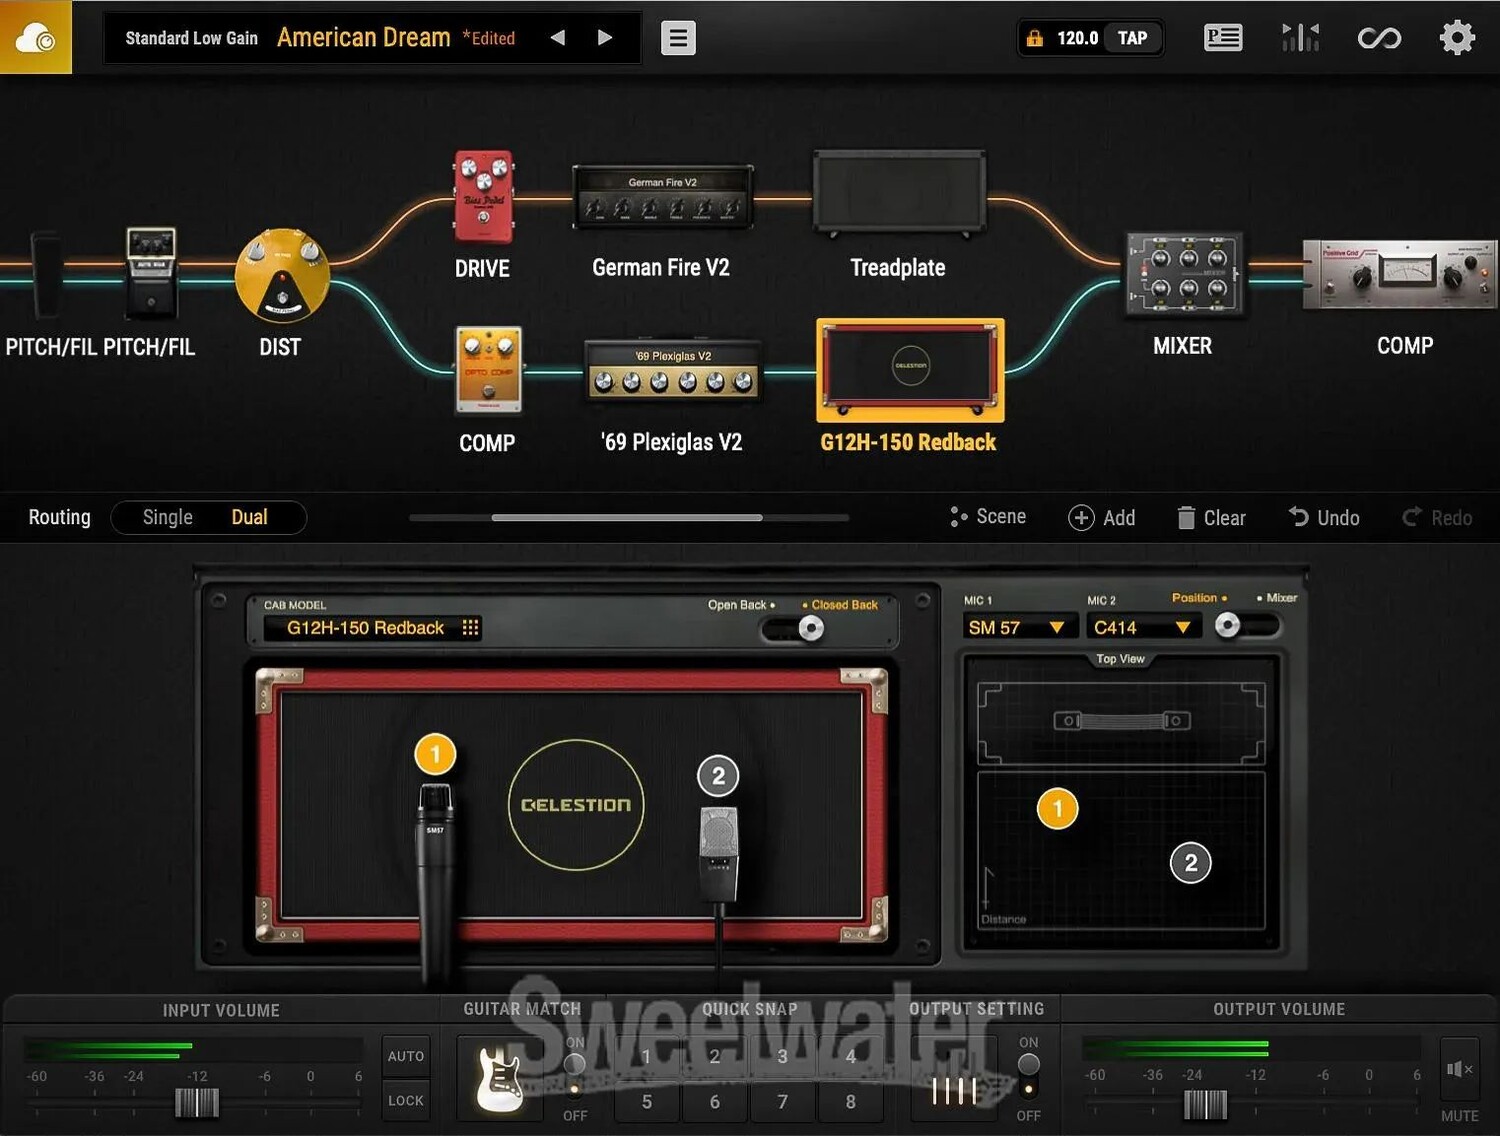Switch routing to Single

(167, 517)
